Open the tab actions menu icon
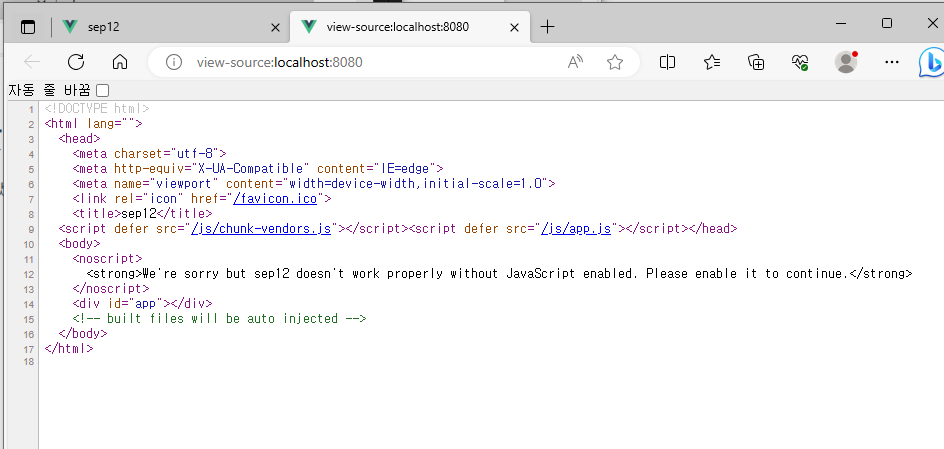Viewport: 944px width, 449px height. 28,27
